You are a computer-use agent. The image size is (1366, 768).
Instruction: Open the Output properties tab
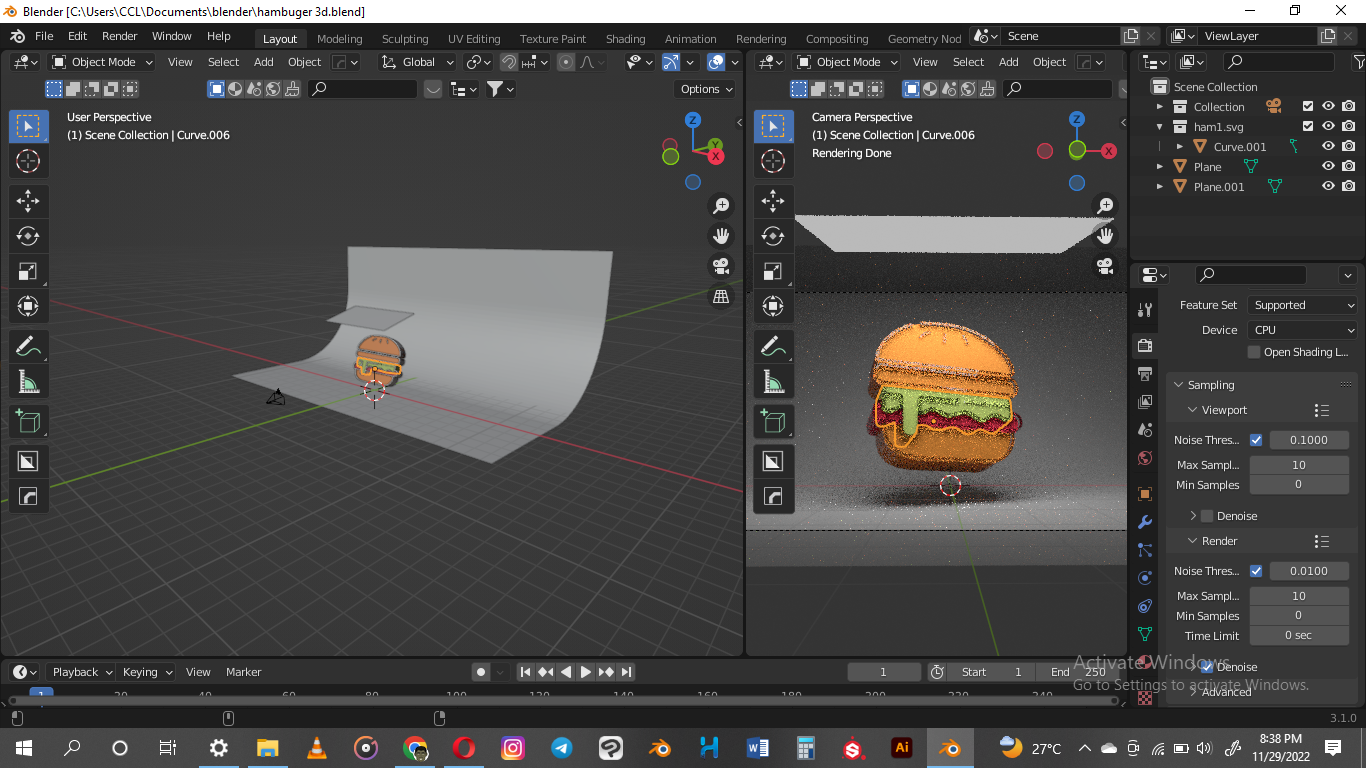1145,373
